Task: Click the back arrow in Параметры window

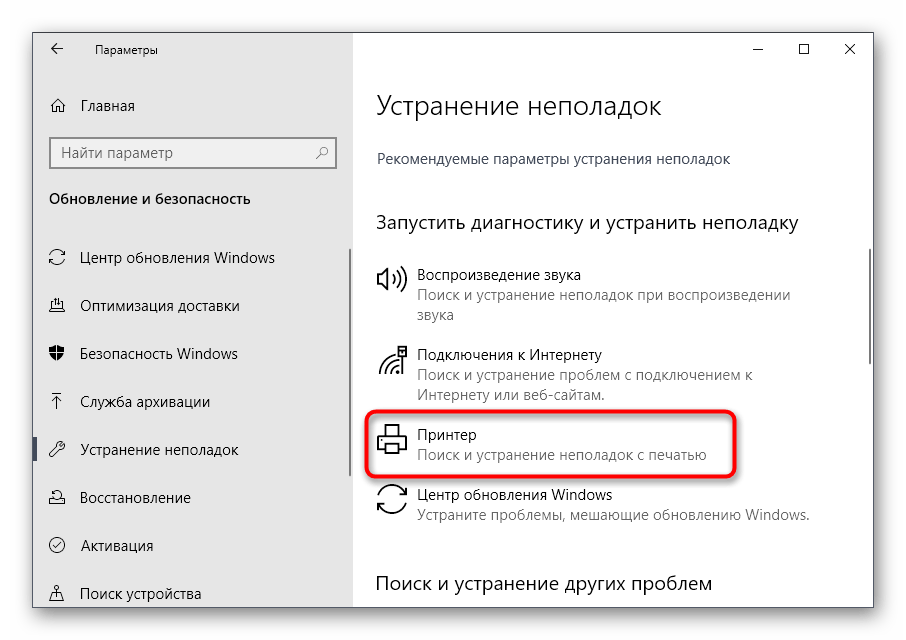Action: [x=57, y=49]
